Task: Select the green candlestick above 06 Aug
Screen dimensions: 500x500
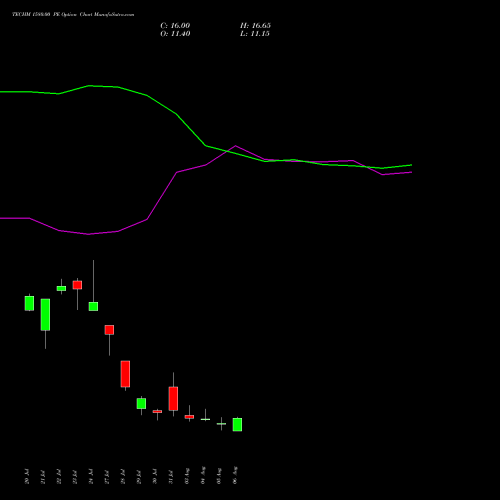Action: (237, 424)
